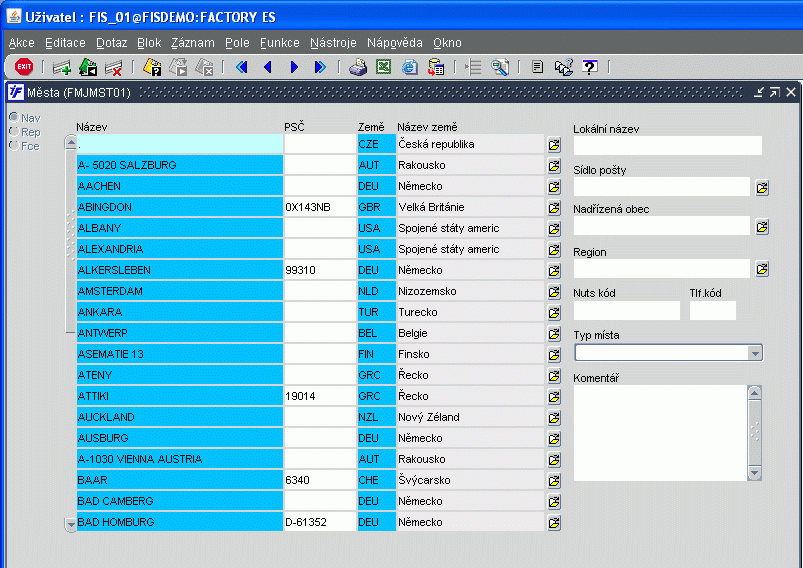Viewport: 803px width, 568px height.
Task: Open the Blok menu
Action: 149,43
